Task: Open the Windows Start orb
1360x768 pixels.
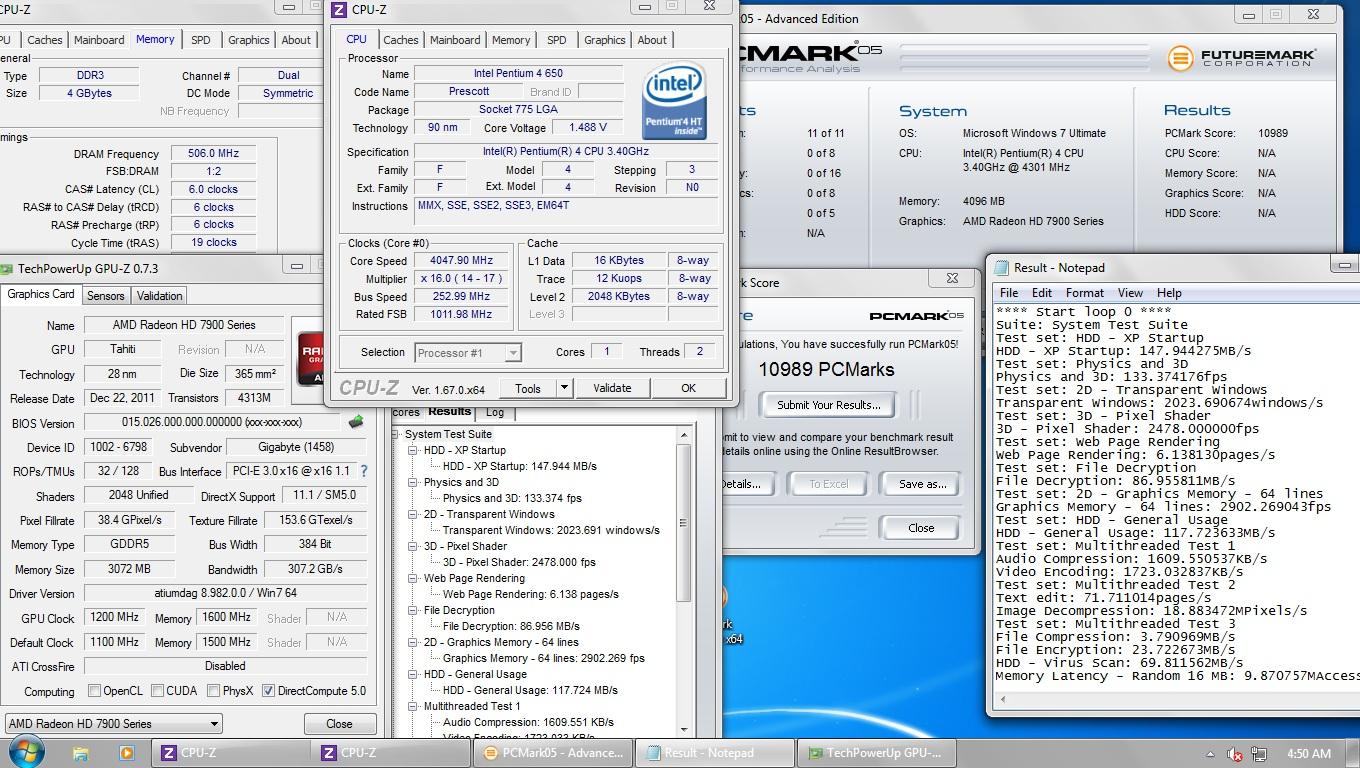Action: click(25, 751)
